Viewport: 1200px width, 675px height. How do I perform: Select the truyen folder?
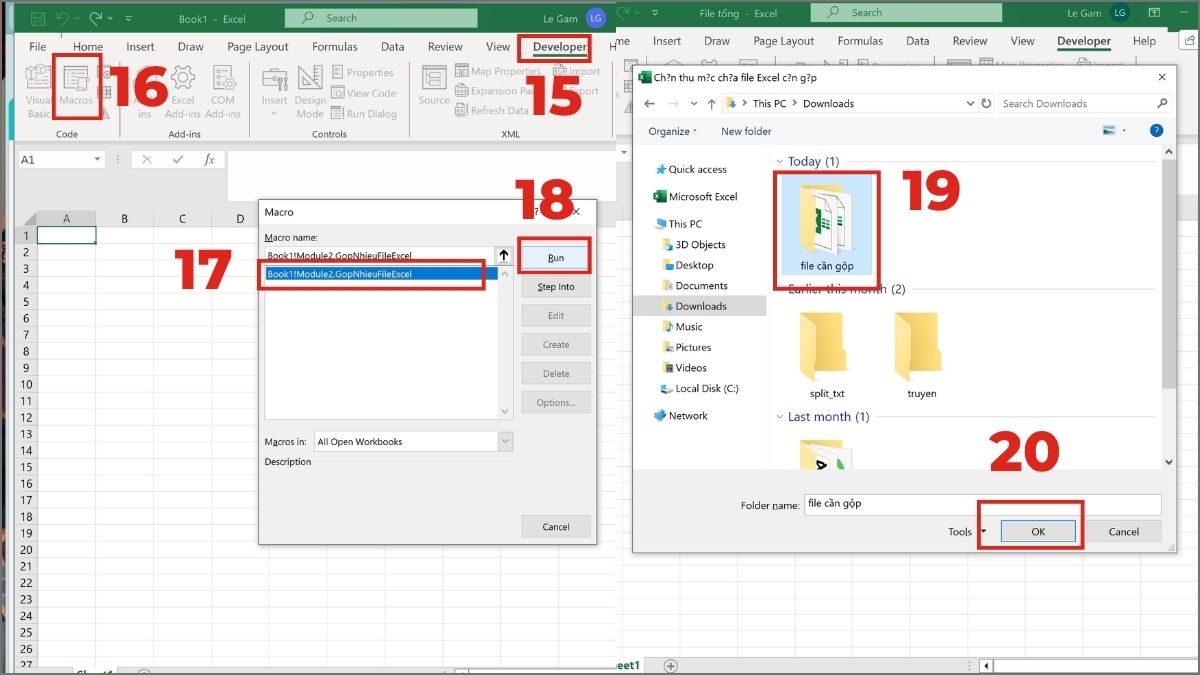[922, 355]
